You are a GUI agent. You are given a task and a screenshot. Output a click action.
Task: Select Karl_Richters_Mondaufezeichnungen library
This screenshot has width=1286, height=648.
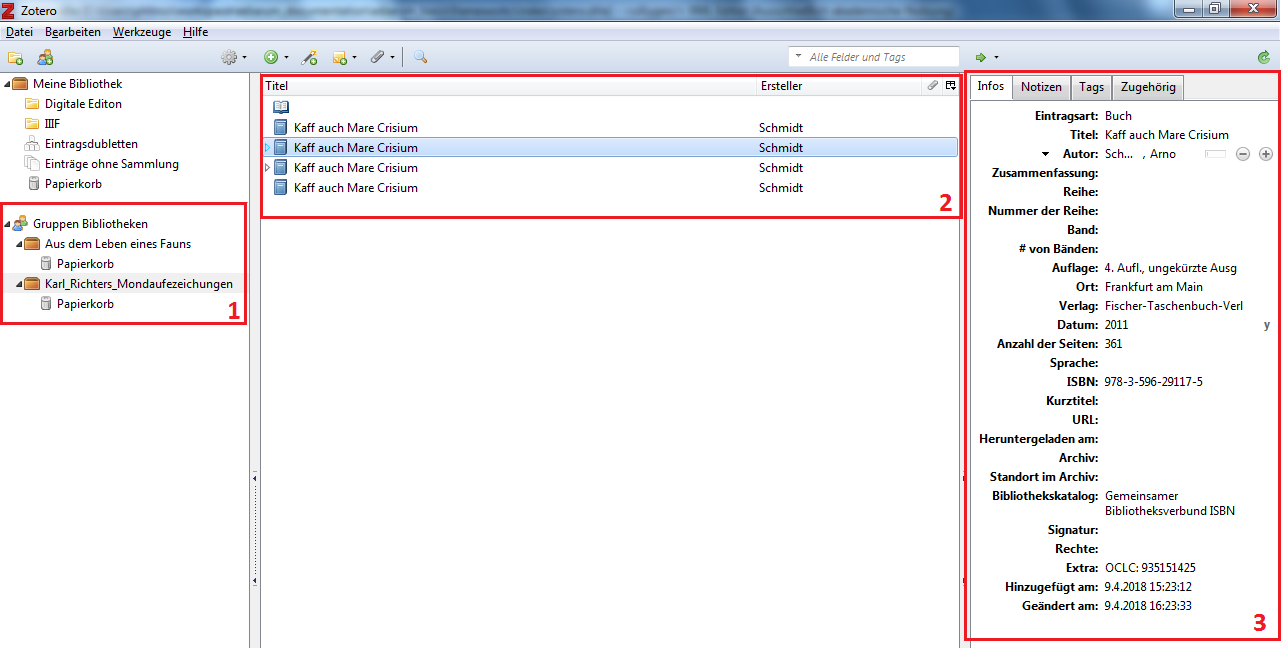click(x=139, y=284)
